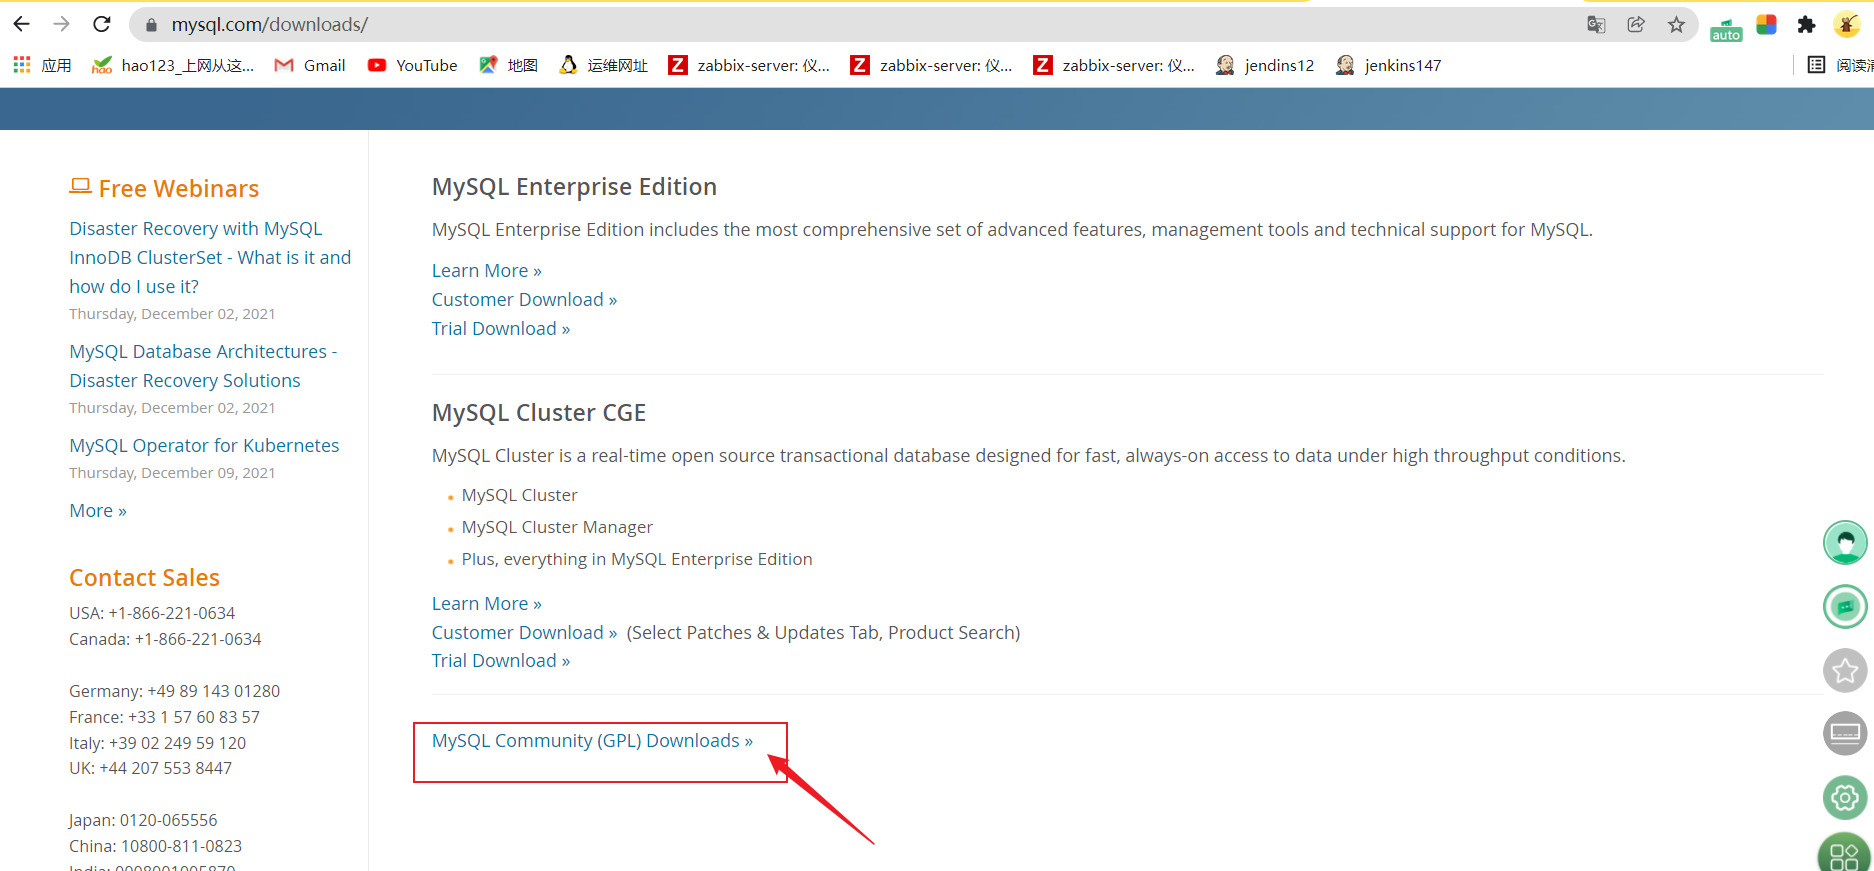Open the browser profile avatar

pos(1846,24)
